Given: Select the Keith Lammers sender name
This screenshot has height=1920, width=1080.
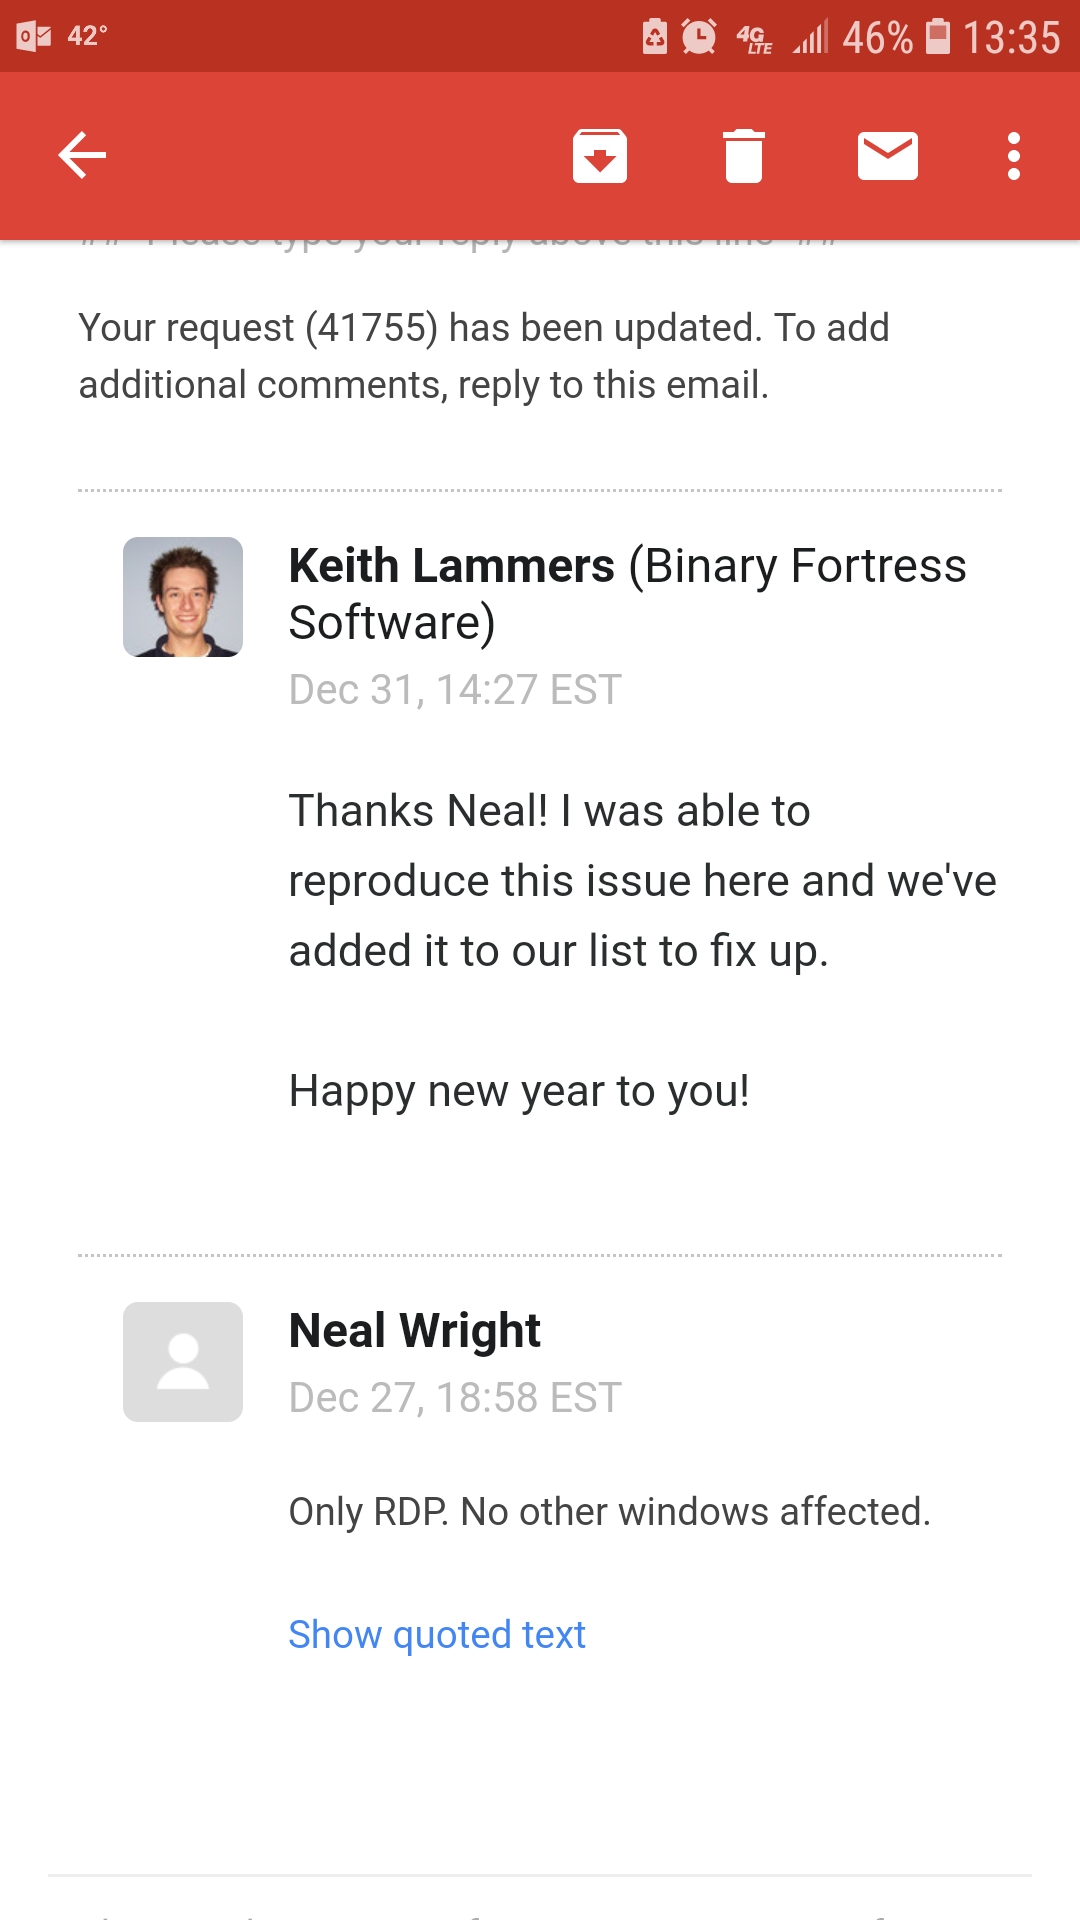Looking at the screenshot, I should click(452, 567).
